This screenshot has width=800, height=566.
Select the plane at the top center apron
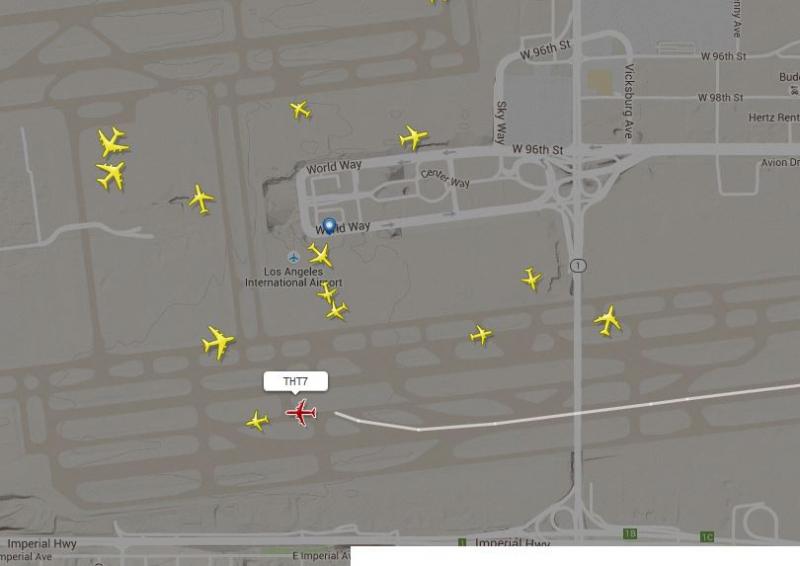click(300, 109)
